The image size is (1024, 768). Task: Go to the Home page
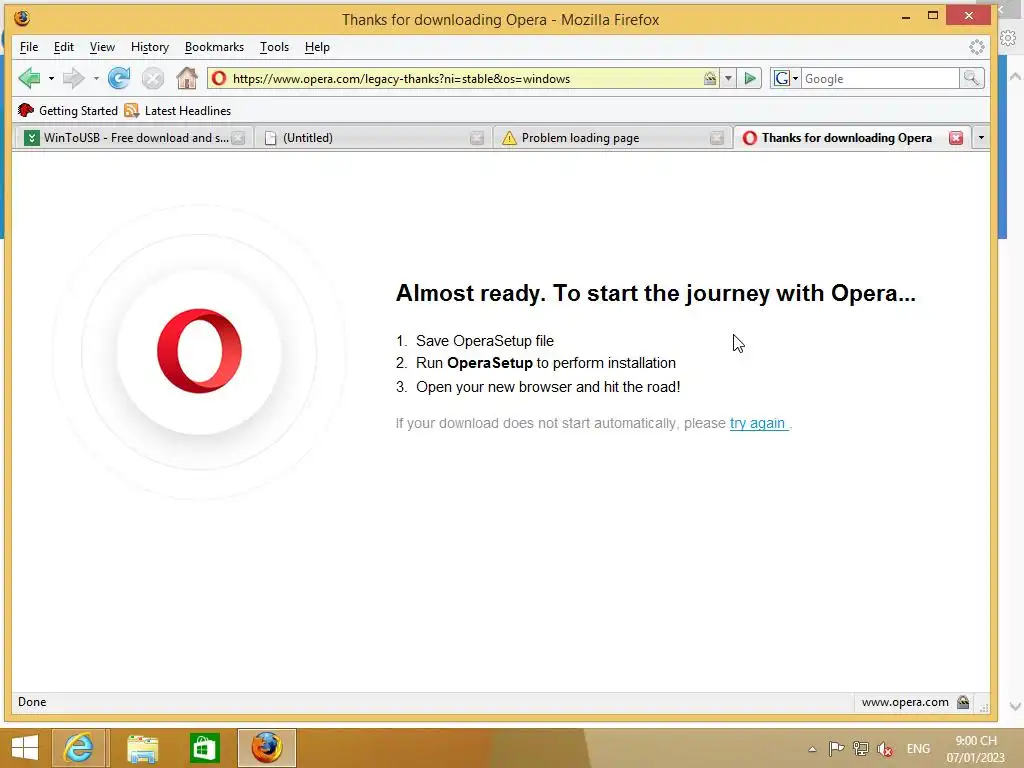pos(187,78)
